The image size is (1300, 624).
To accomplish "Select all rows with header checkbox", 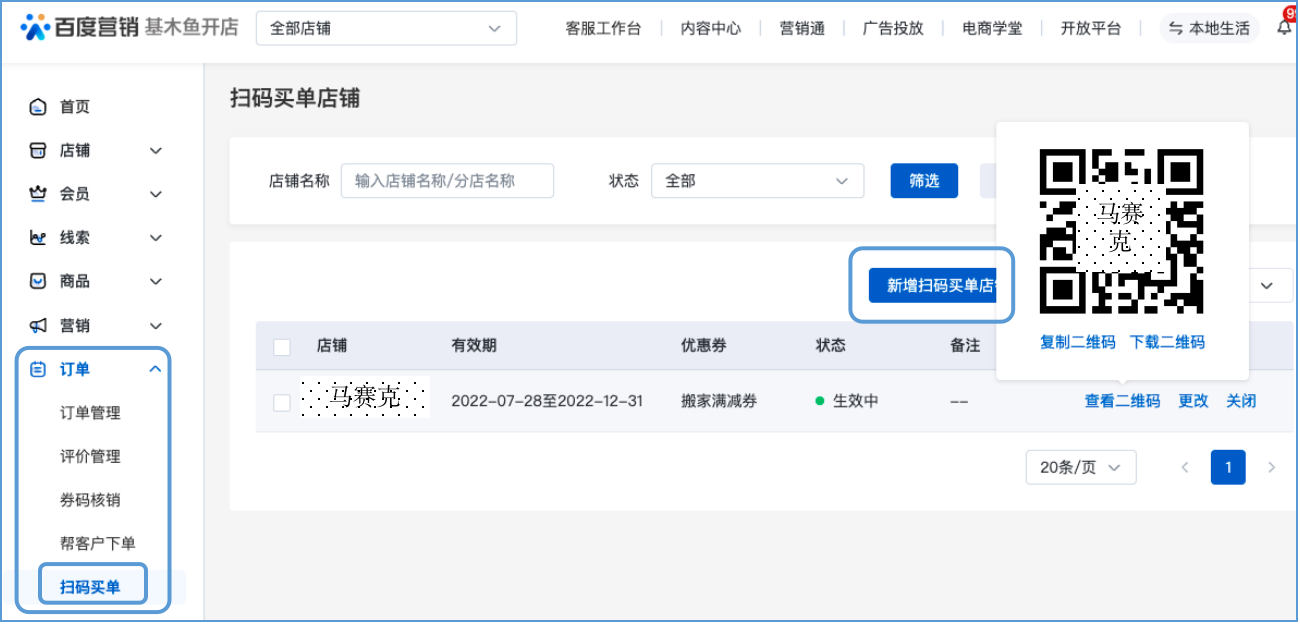I will pos(282,346).
